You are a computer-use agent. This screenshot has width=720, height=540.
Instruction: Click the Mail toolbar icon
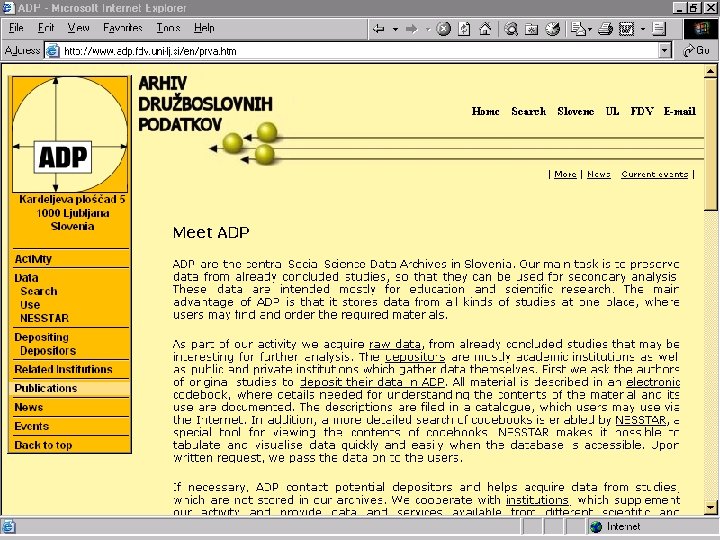pyautogui.click(x=578, y=28)
